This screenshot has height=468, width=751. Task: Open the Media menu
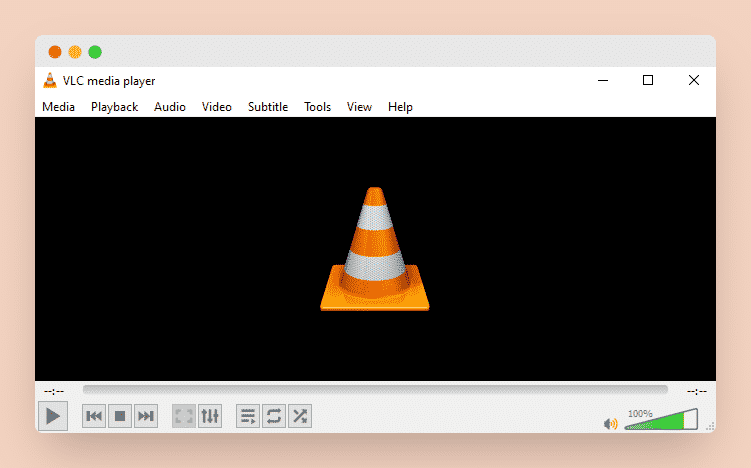(58, 107)
